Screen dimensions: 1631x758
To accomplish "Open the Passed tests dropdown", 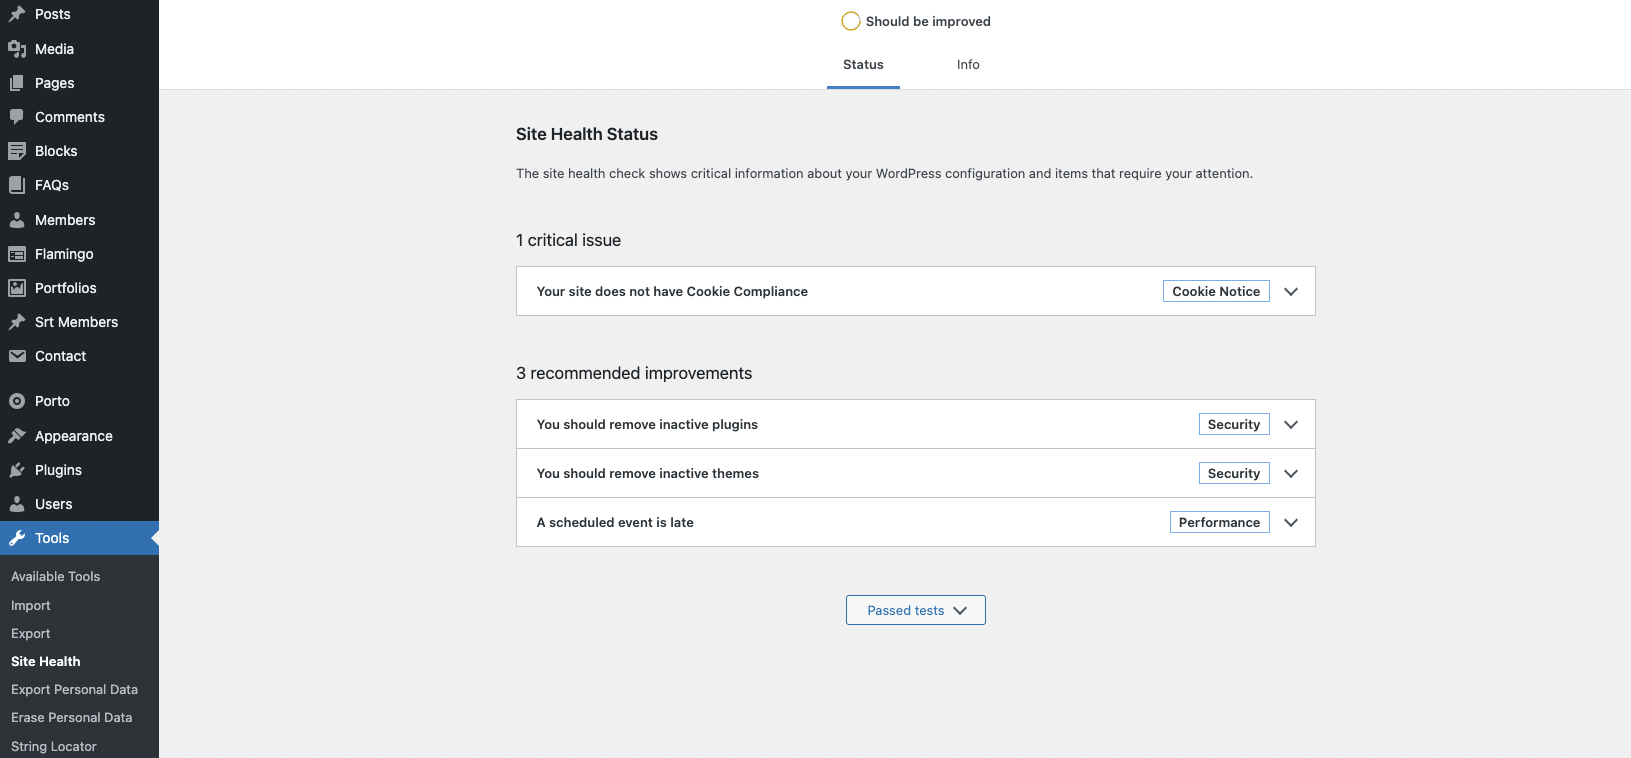I will pyautogui.click(x=916, y=610).
